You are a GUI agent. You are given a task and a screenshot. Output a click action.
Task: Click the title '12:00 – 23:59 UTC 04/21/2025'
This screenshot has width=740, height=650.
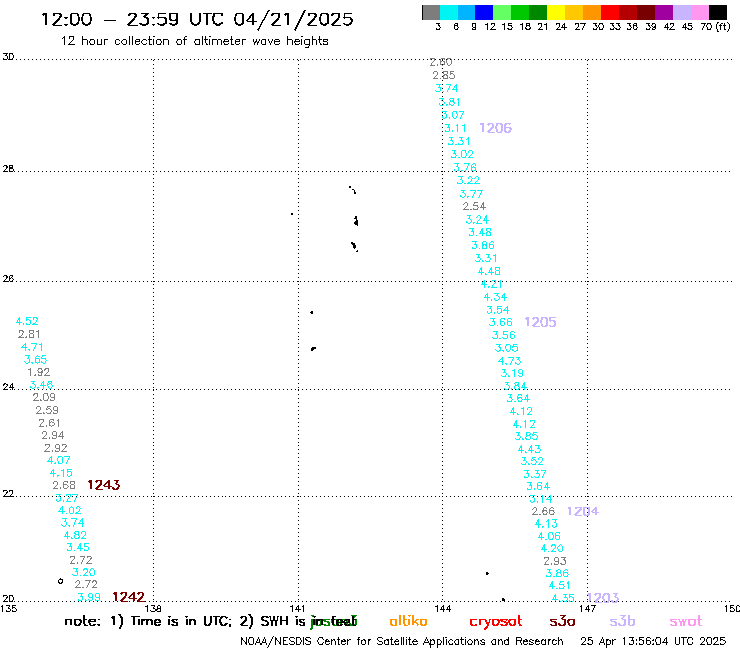pyautogui.click(x=197, y=19)
